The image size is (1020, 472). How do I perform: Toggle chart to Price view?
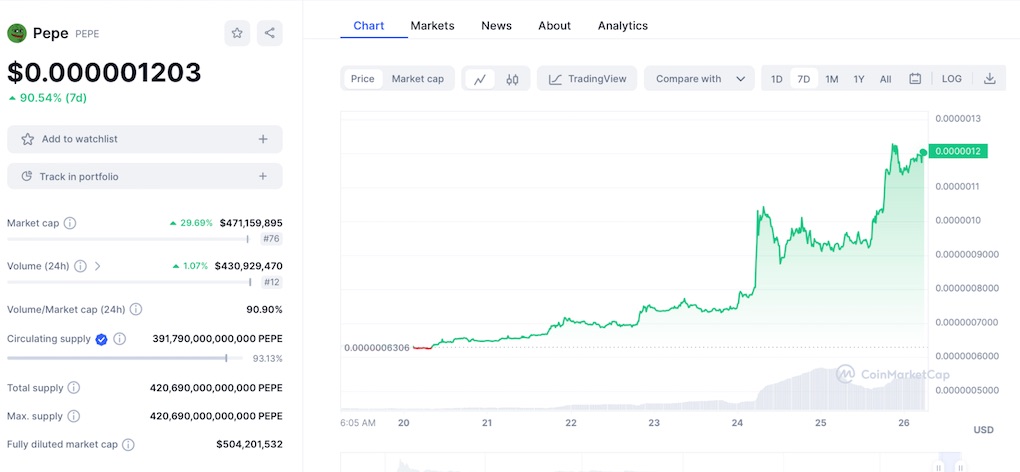[362, 79]
